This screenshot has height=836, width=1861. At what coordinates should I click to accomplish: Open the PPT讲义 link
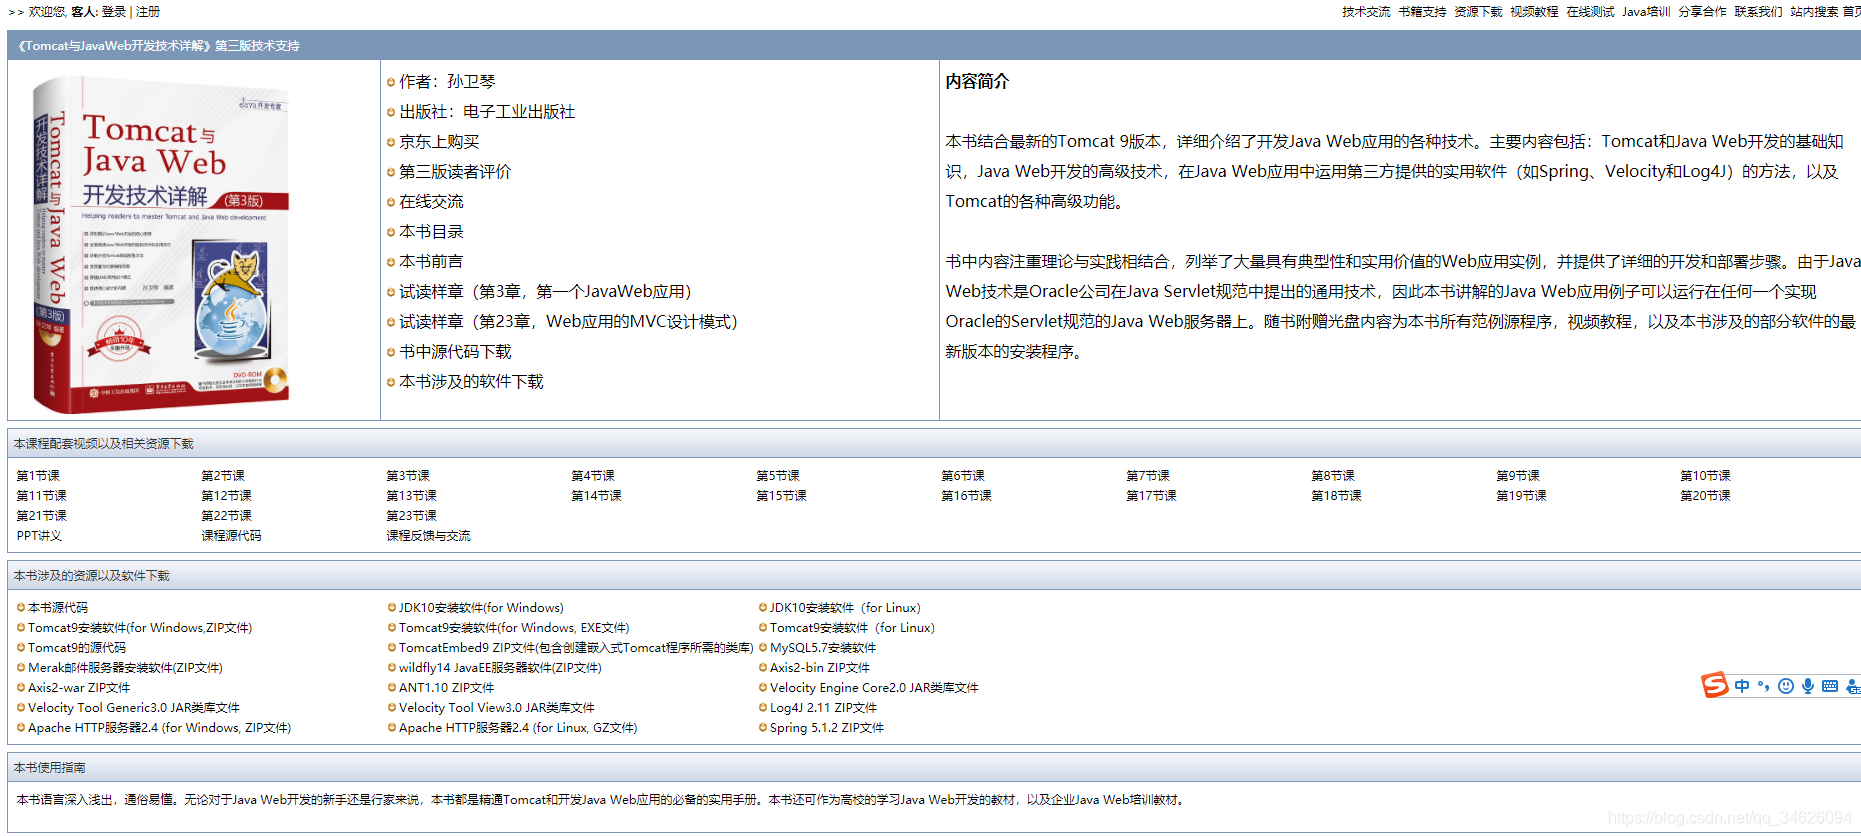tap(39, 536)
